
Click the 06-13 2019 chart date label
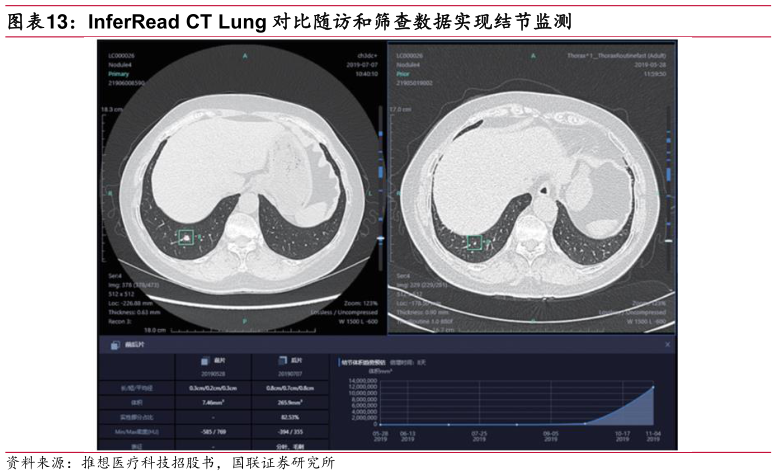(407, 436)
